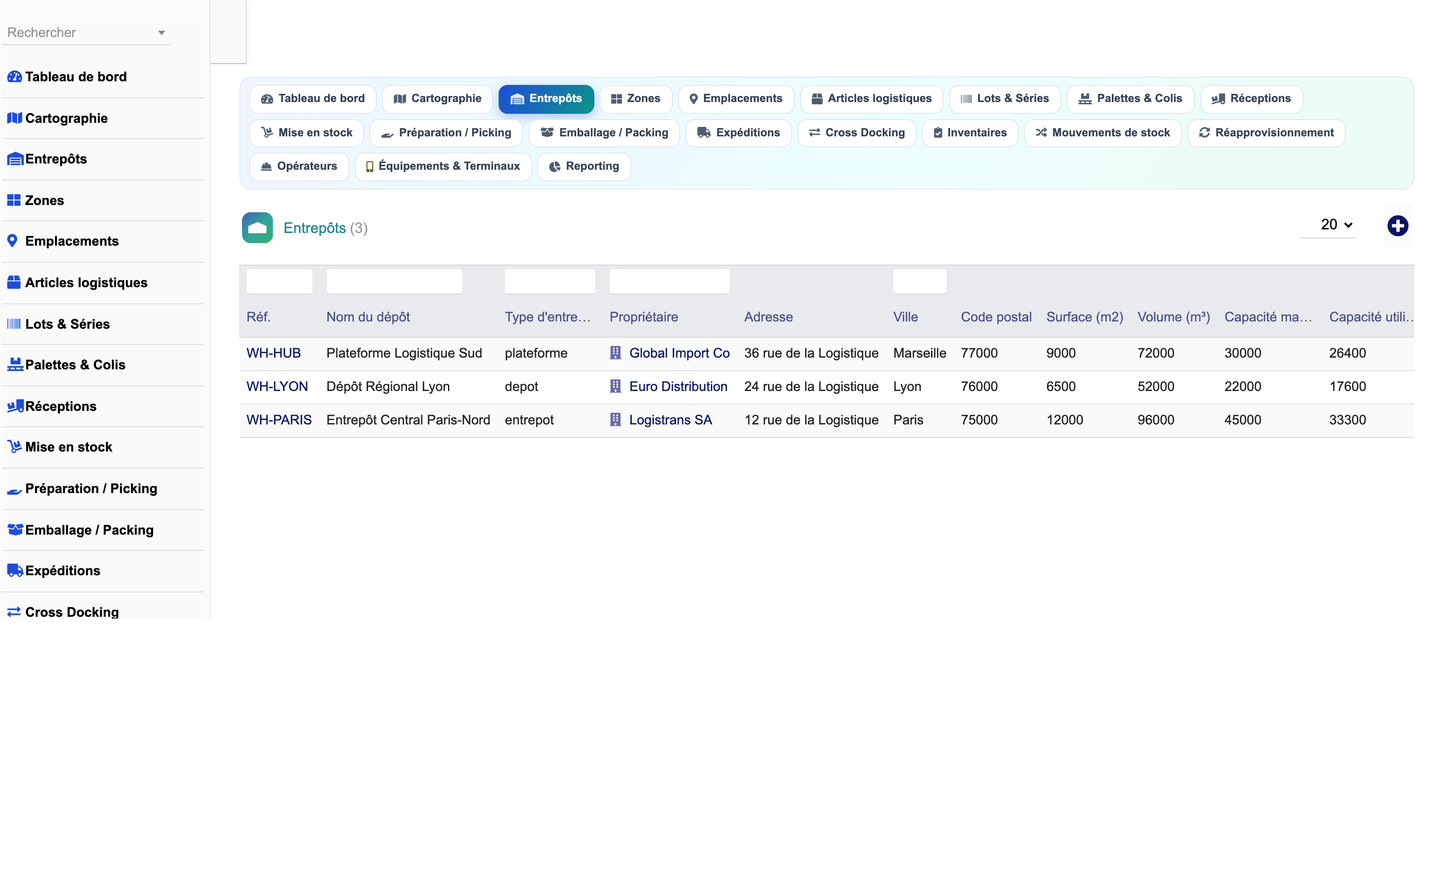Click the building icon next to Euro Distribution
The width and height of the screenshot is (1445, 894).
tap(616, 386)
